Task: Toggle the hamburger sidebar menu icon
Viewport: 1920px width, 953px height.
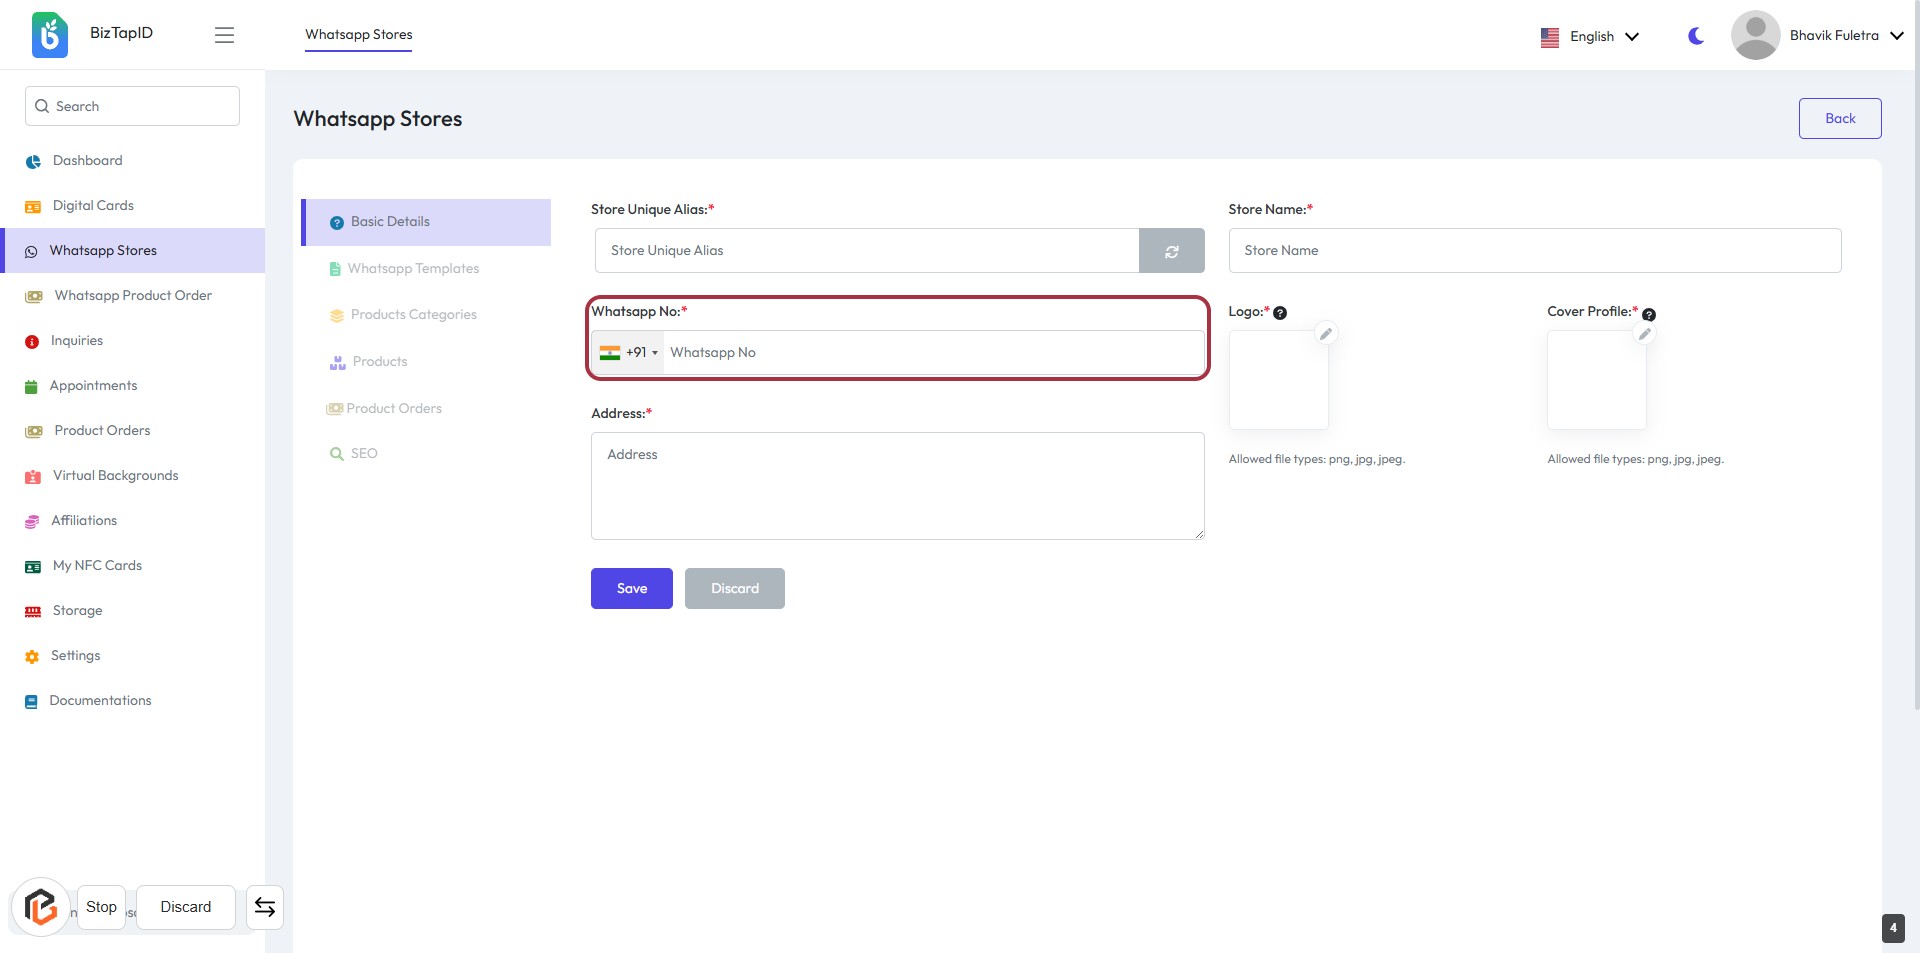Action: tap(224, 35)
